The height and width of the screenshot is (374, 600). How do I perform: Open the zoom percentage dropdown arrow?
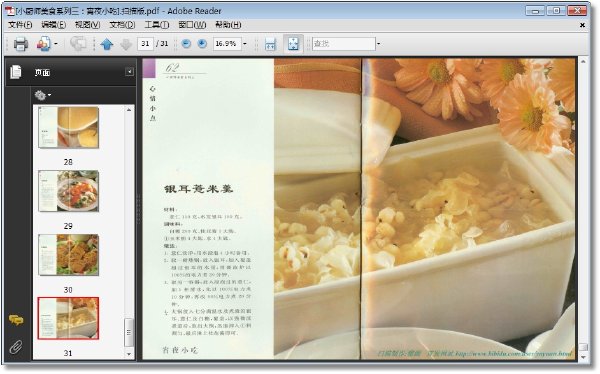coord(245,44)
